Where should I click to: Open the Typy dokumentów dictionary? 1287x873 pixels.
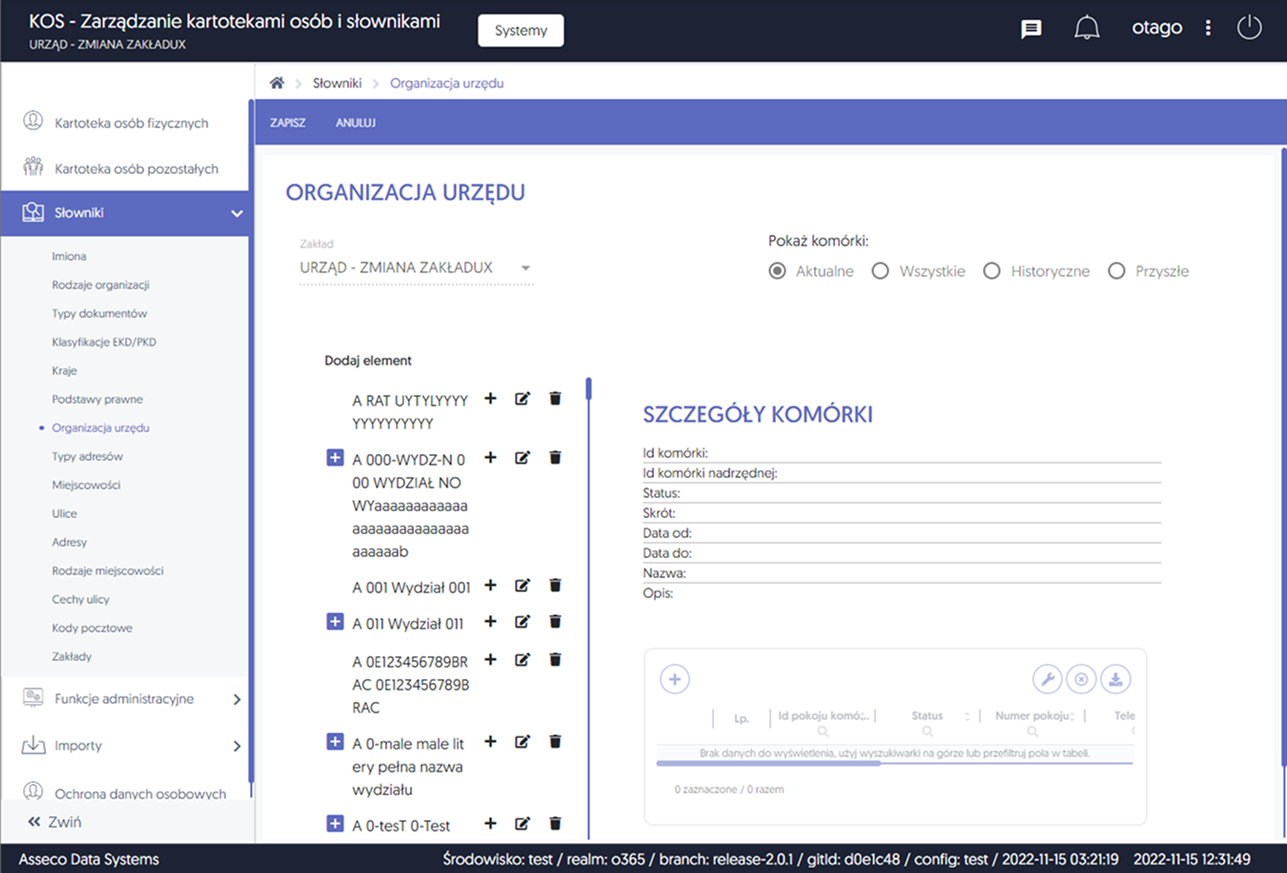[100, 313]
